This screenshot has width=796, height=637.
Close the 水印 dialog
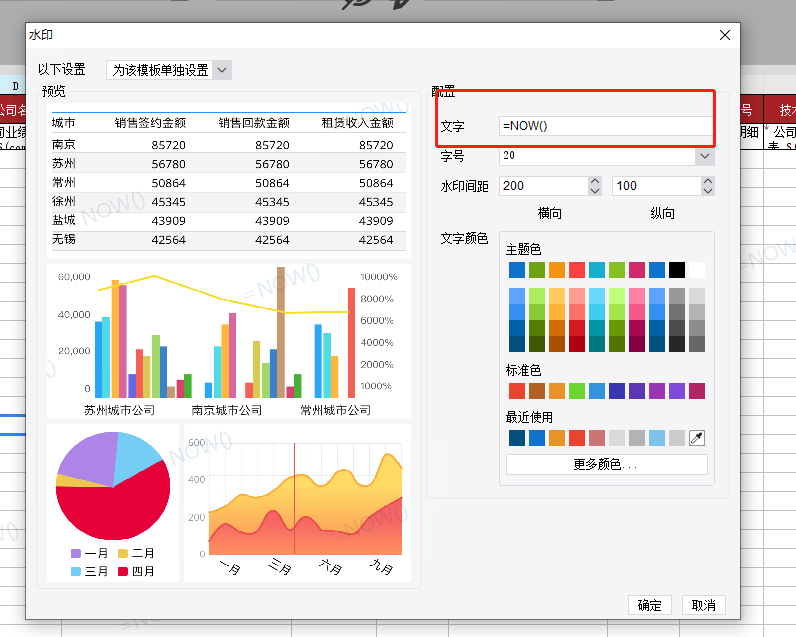point(724,35)
